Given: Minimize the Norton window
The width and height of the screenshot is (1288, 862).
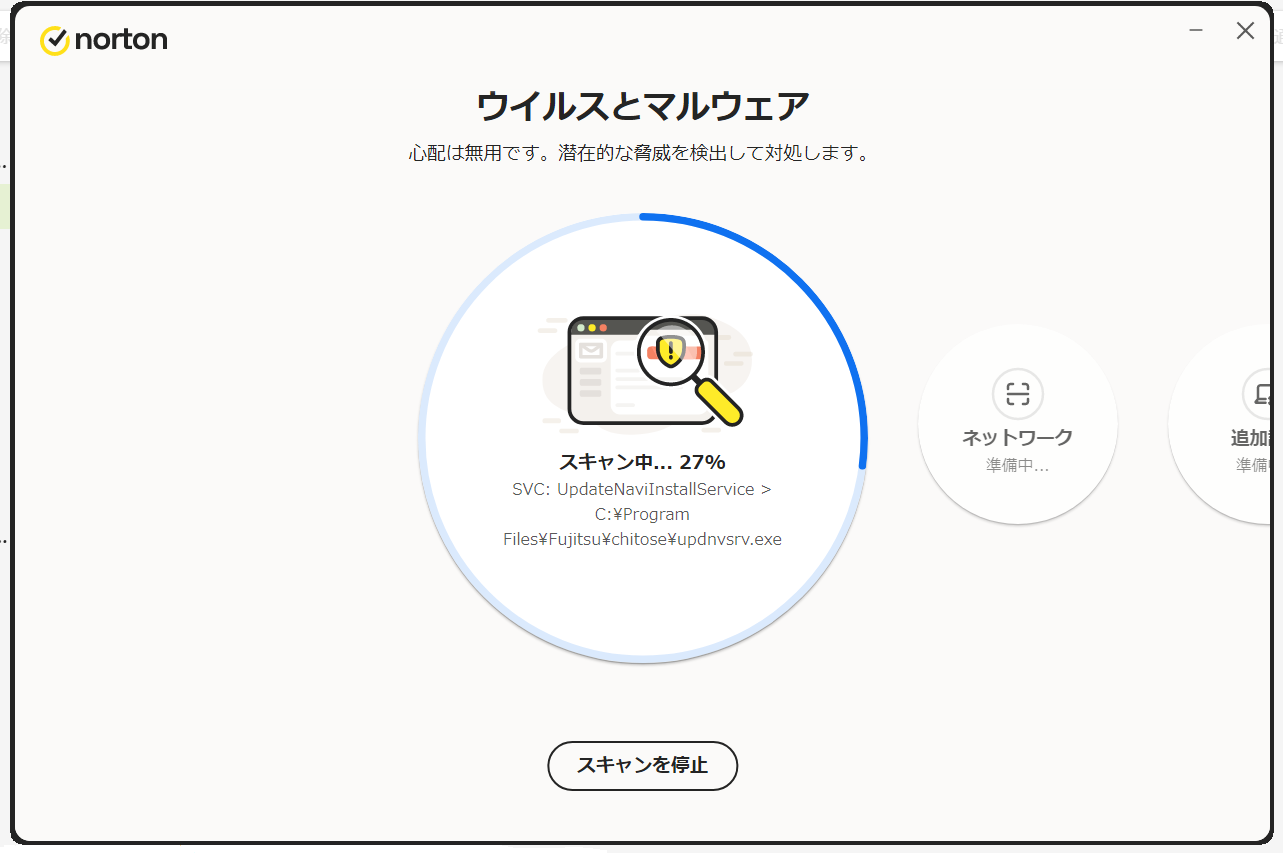Looking at the screenshot, I should pyautogui.click(x=1195, y=31).
